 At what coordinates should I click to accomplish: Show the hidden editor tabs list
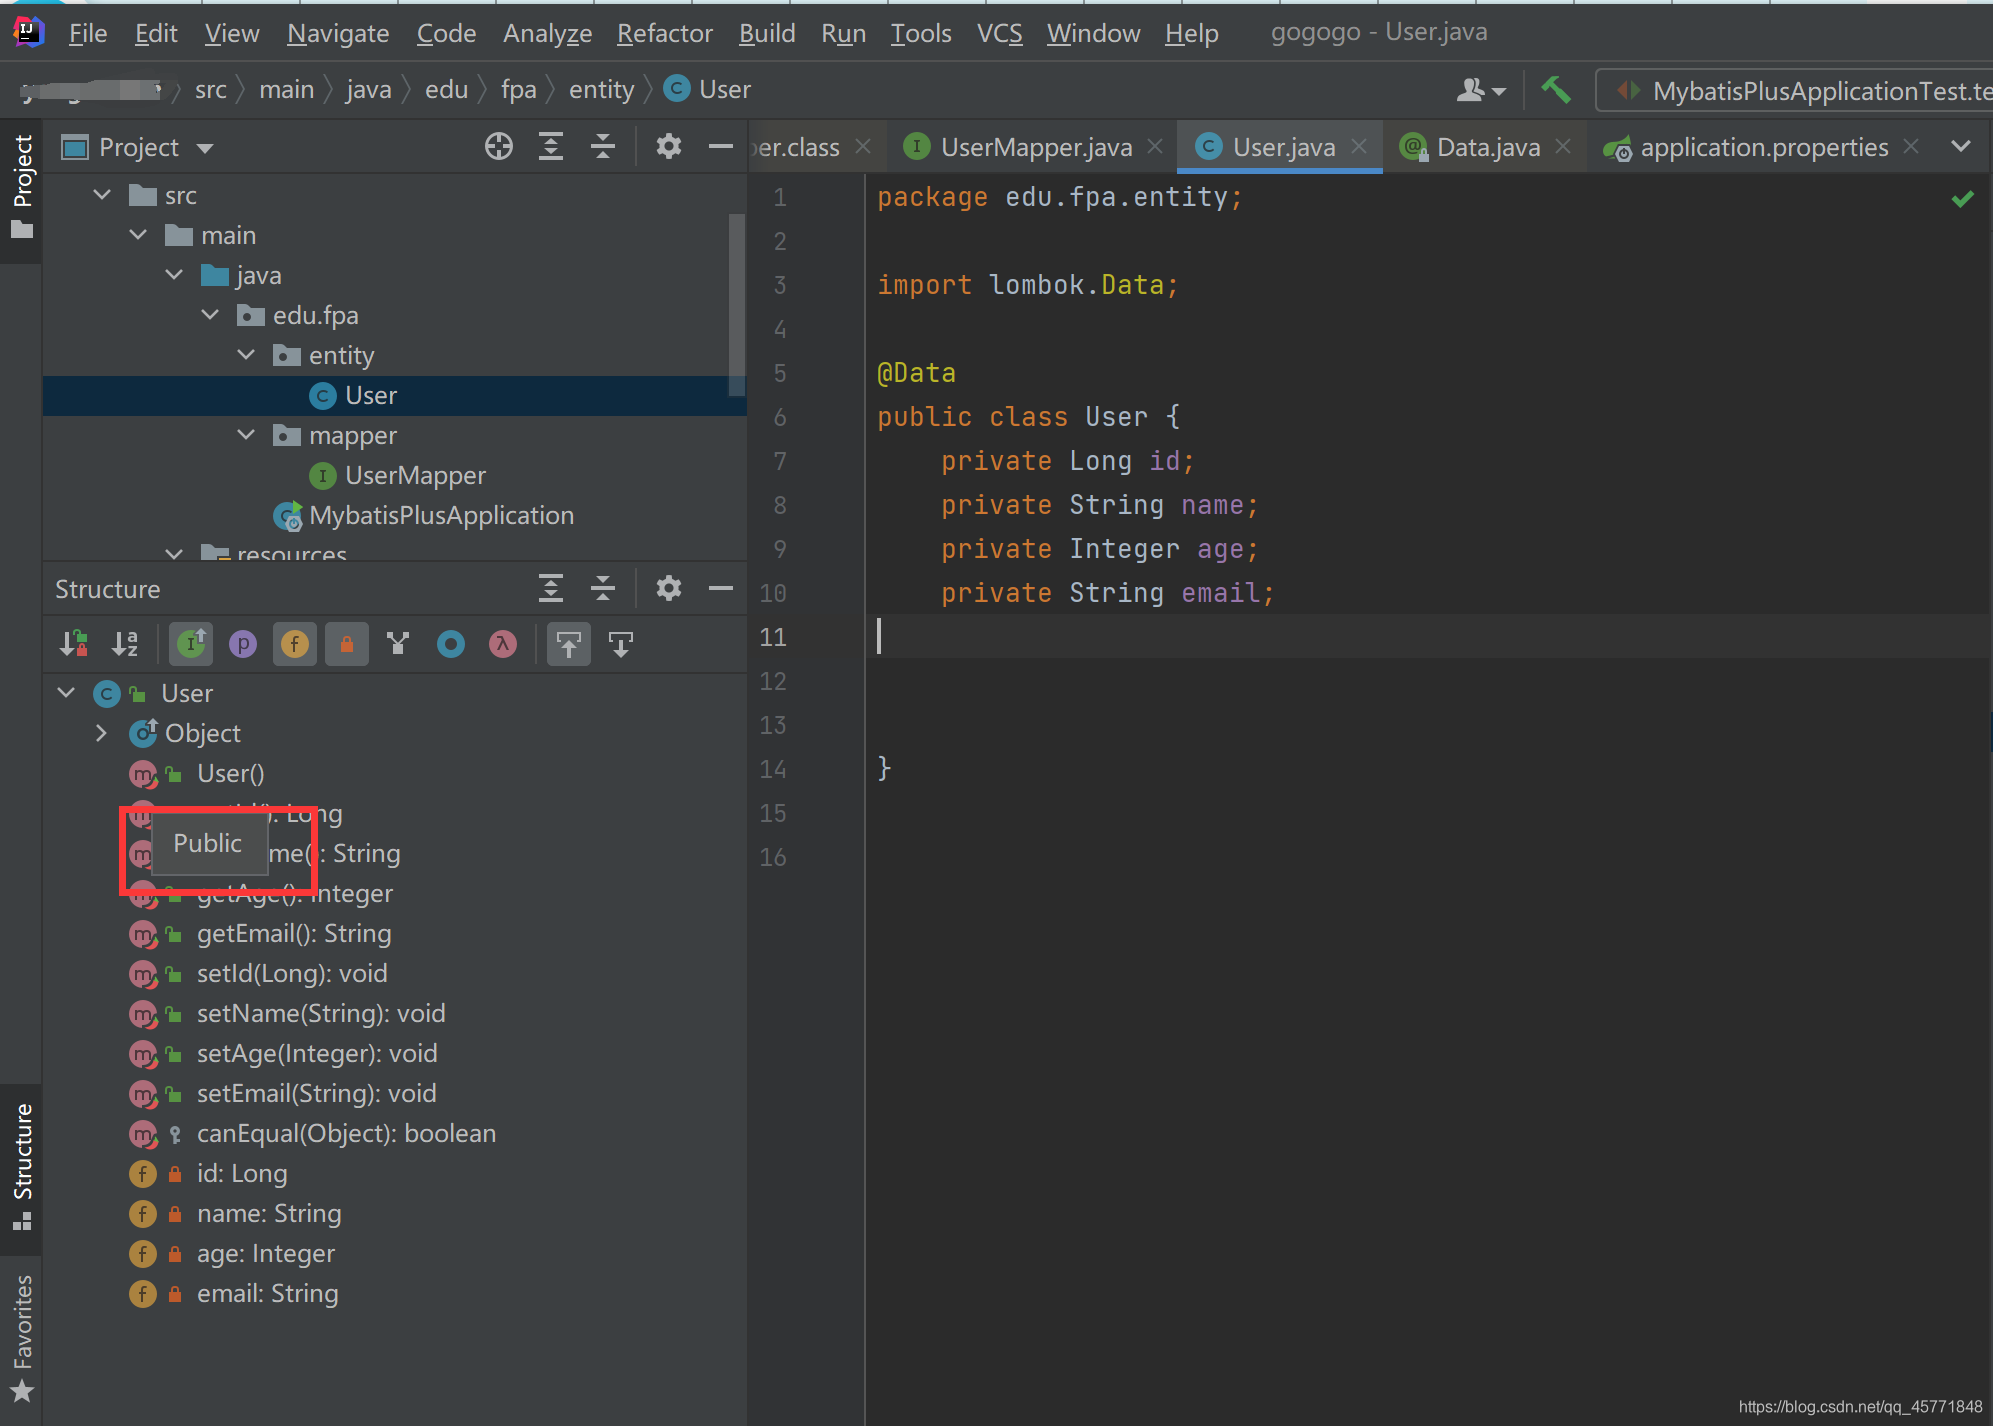point(1961,147)
